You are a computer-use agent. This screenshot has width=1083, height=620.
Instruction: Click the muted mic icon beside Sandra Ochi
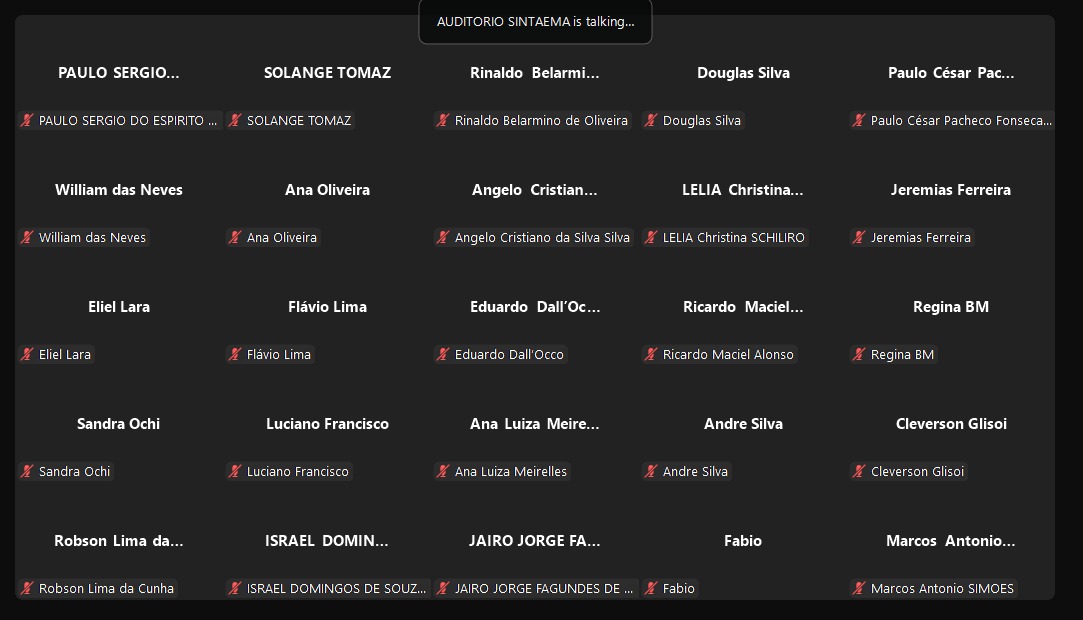pos(27,472)
